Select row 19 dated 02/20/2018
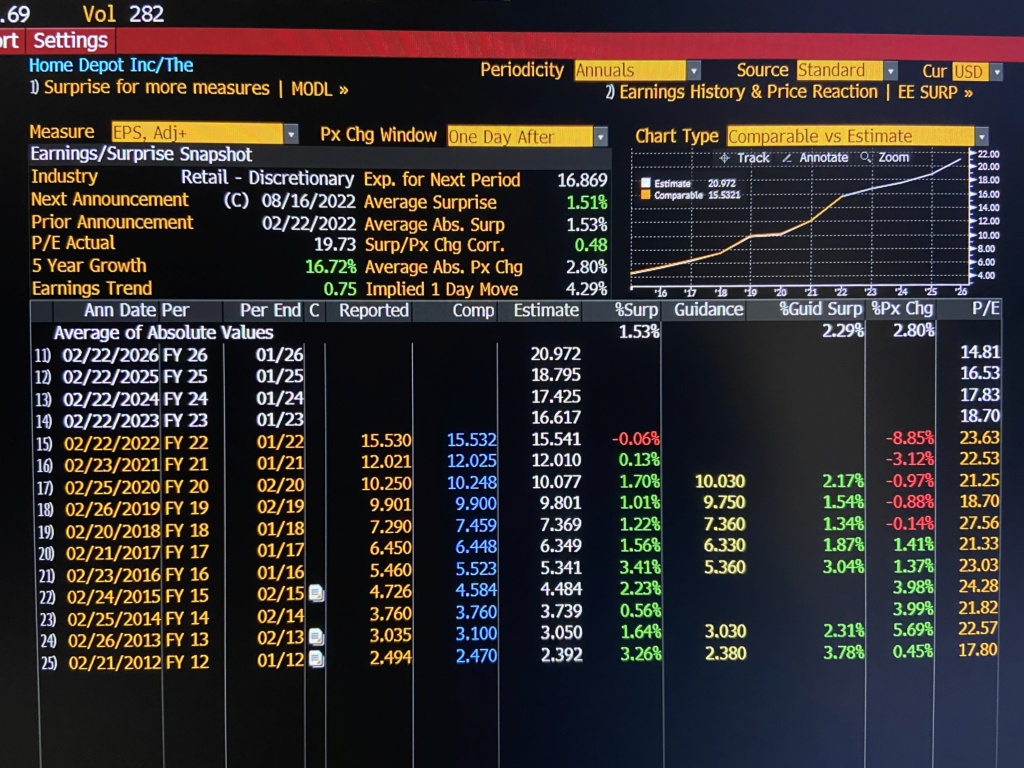Image resolution: width=1024 pixels, height=768 pixels. [516, 528]
